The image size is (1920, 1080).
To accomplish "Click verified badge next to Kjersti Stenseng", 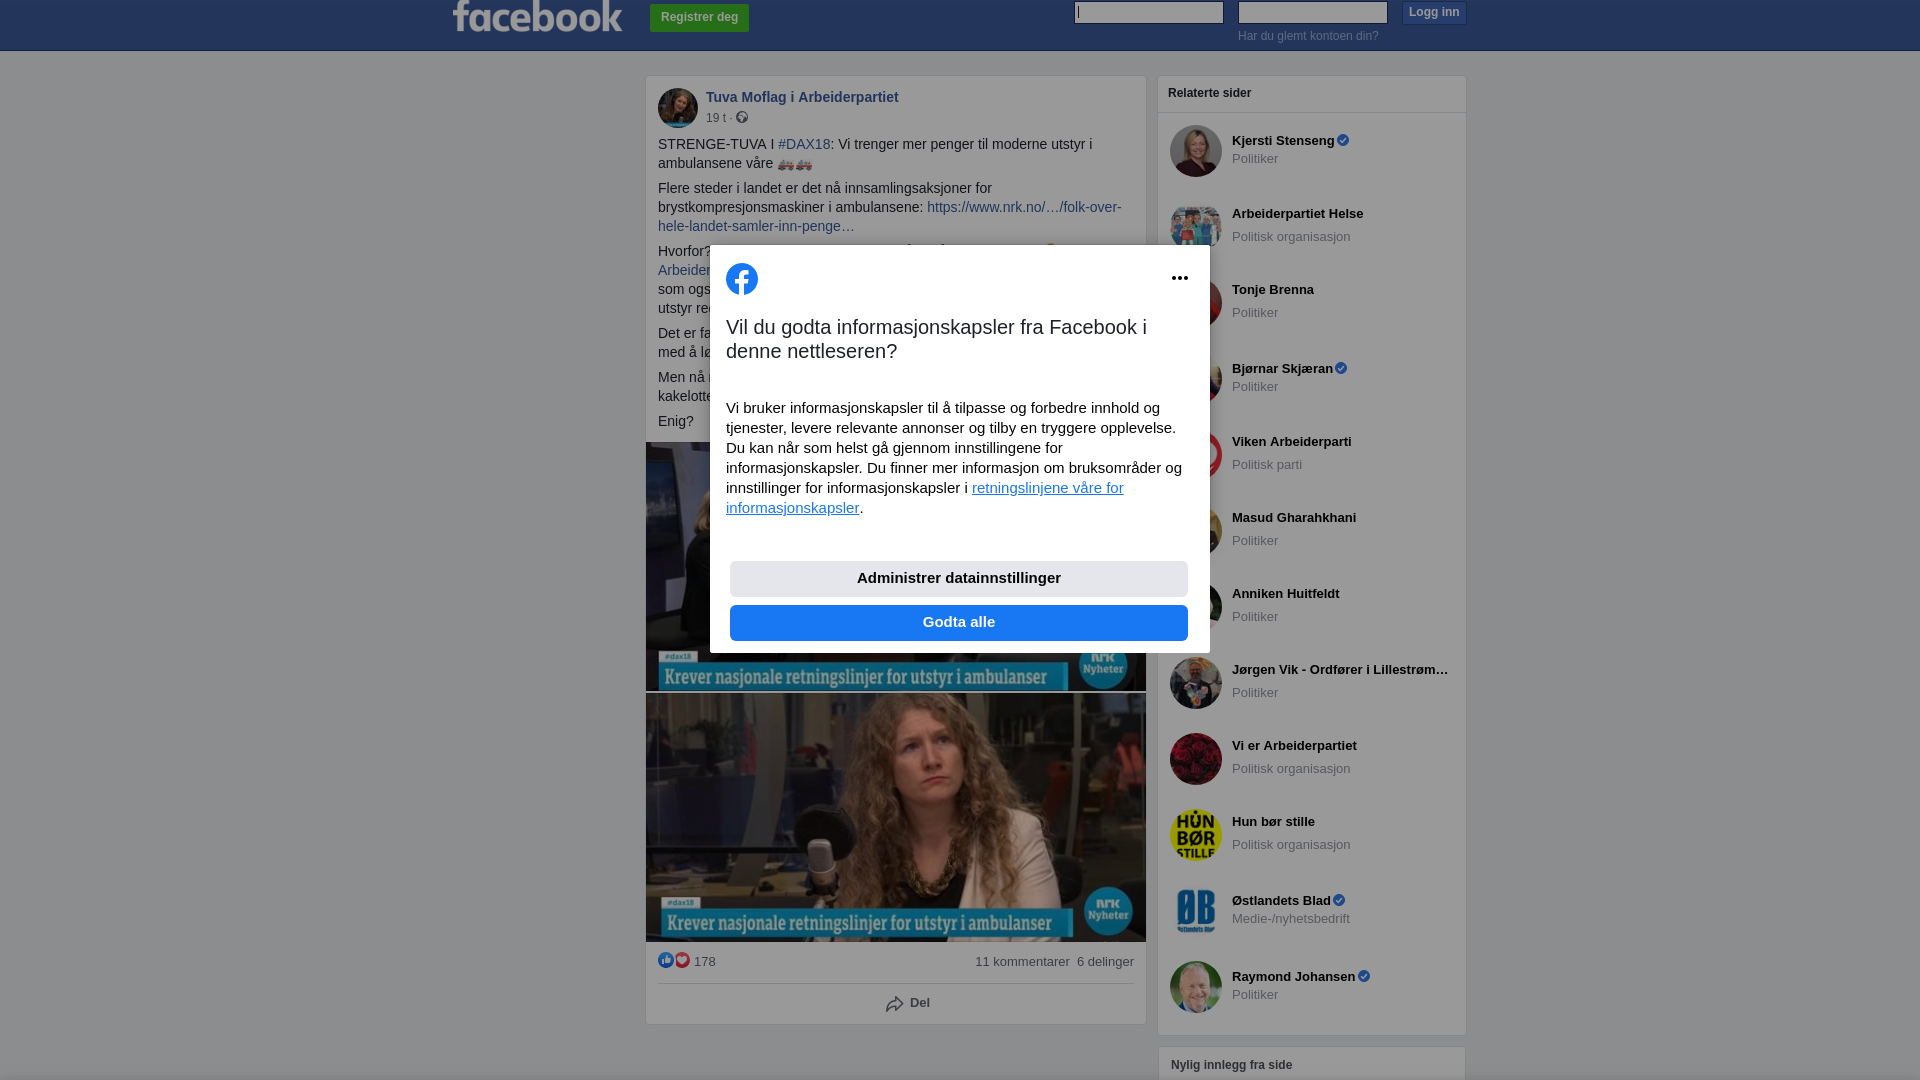I will click(1343, 141).
